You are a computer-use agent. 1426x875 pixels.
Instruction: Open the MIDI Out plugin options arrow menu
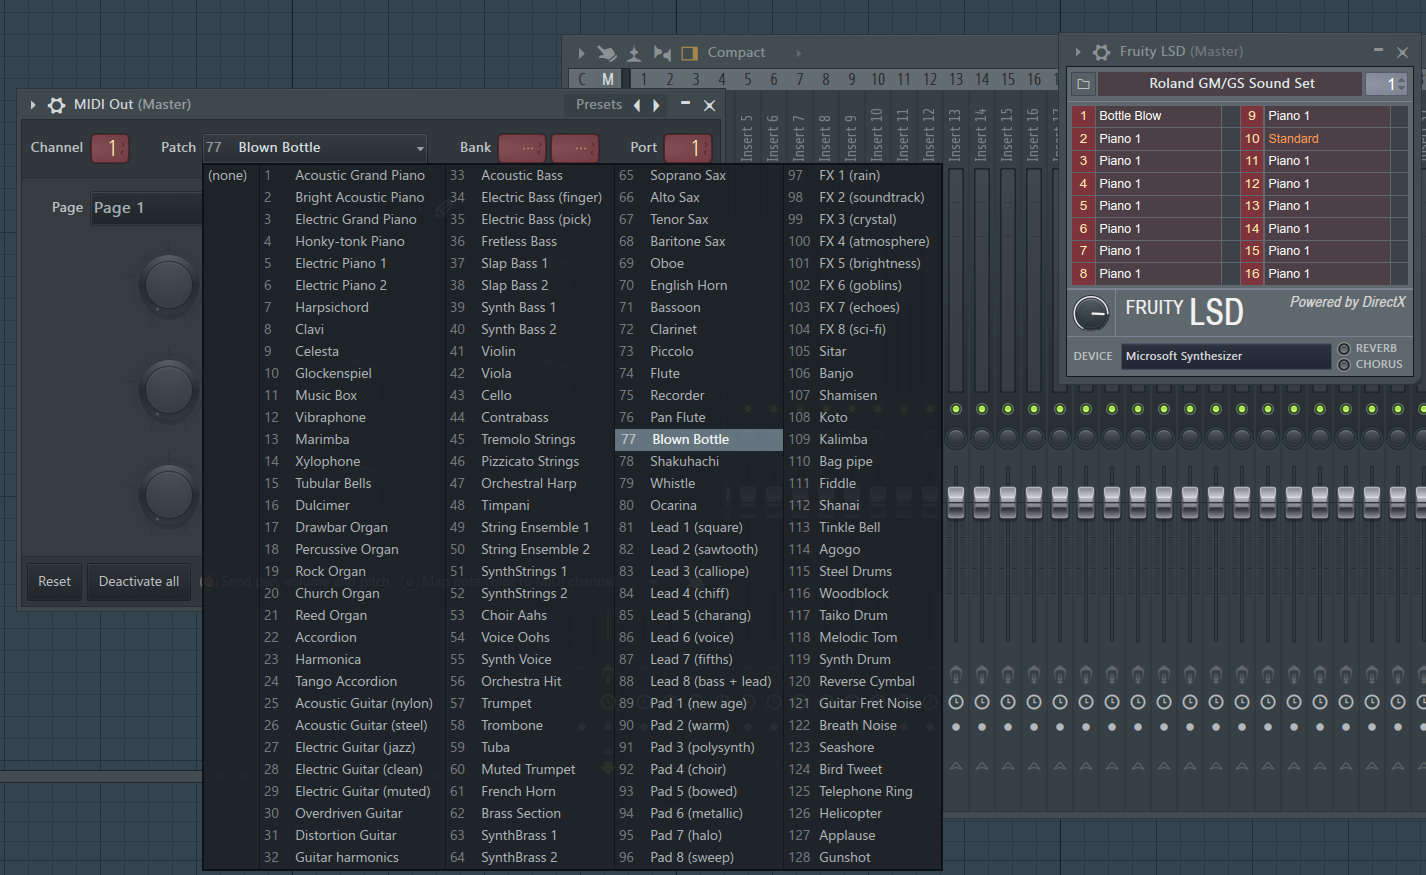(x=33, y=104)
